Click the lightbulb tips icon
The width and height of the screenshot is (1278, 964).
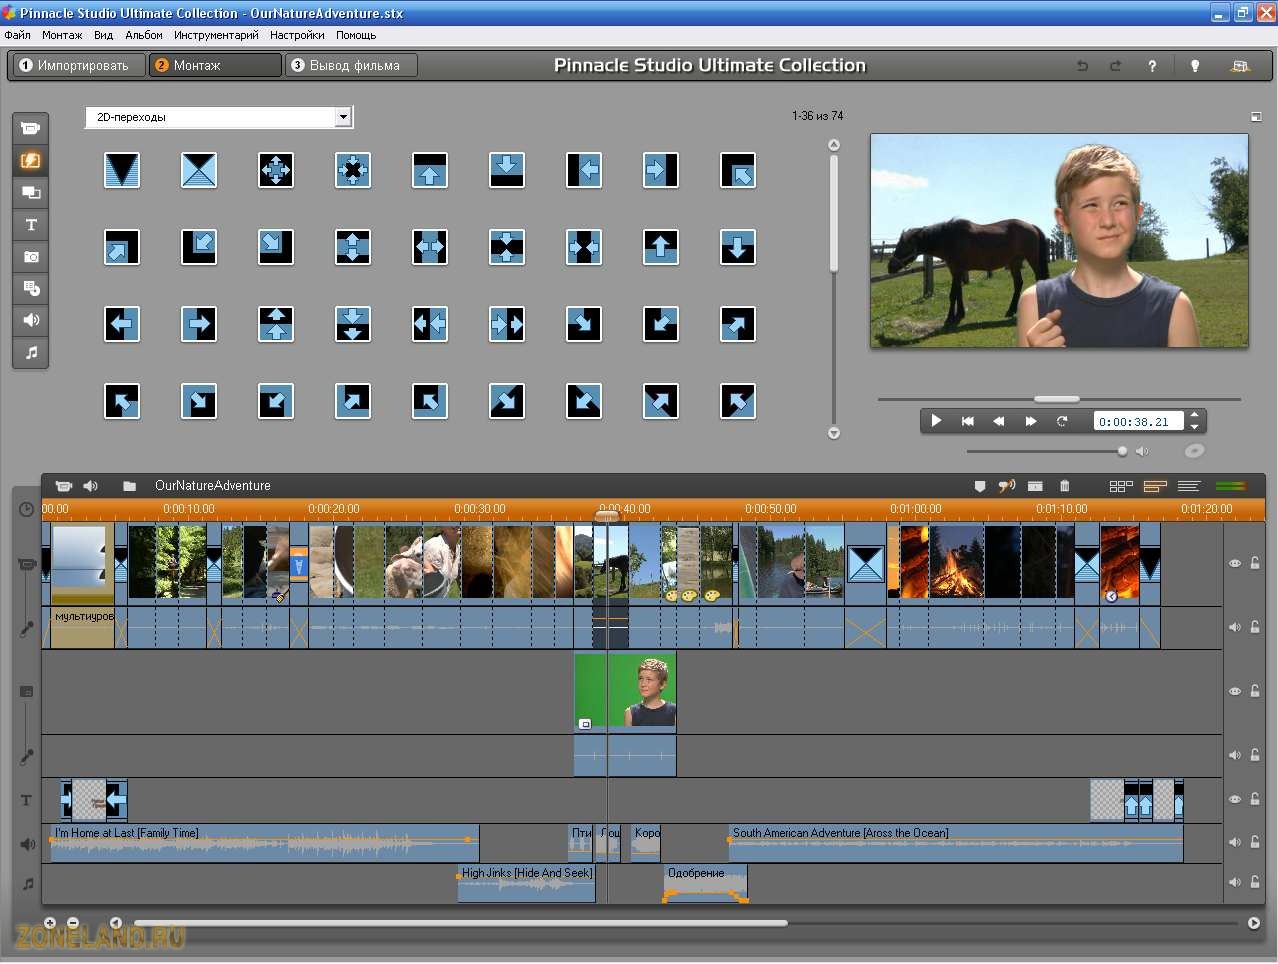coord(1194,66)
